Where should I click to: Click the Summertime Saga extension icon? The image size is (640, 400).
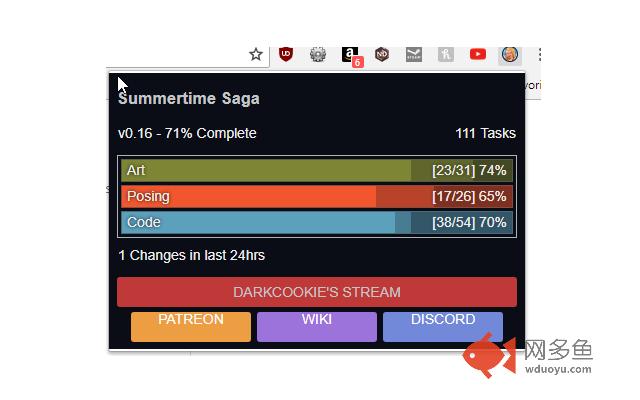(x=510, y=54)
